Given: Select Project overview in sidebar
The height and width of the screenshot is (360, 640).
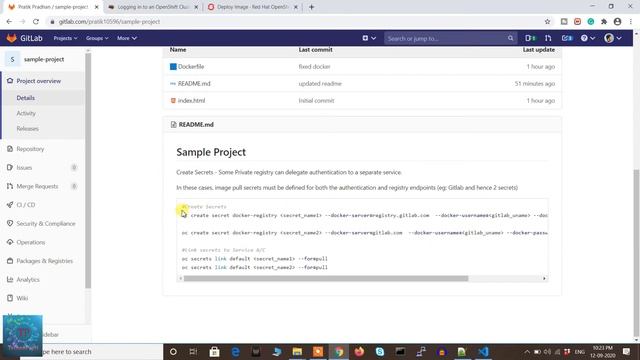Looking at the screenshot, I should coord(38,81).
